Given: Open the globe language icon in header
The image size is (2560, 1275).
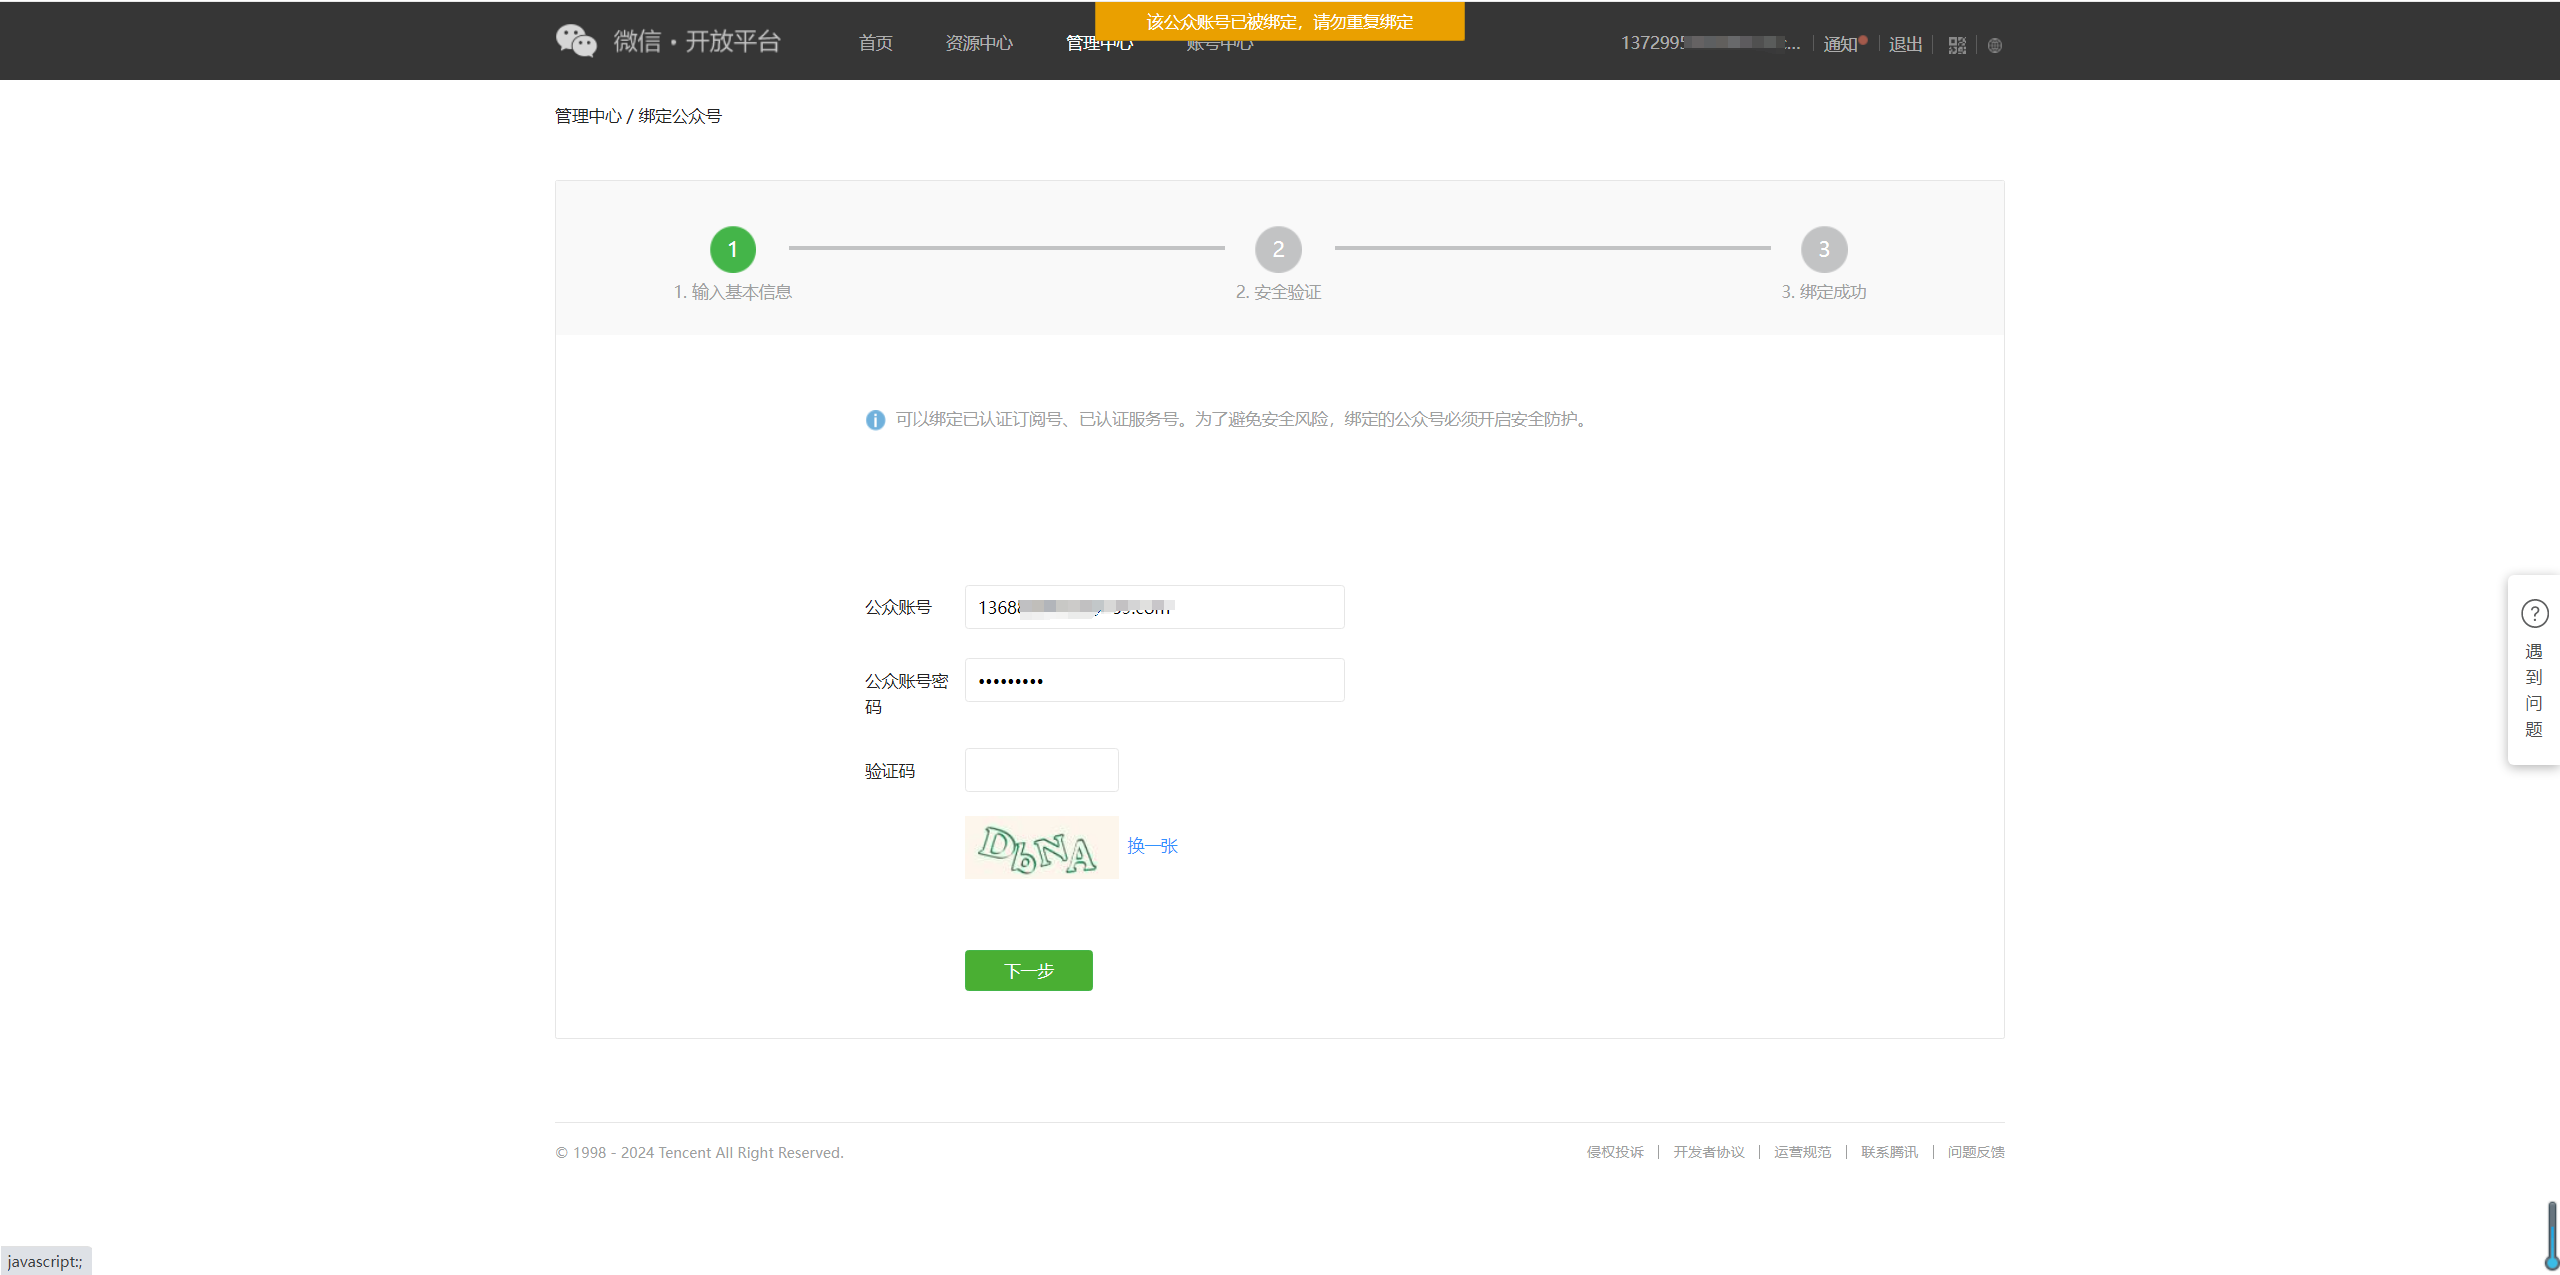Looking at the screenshot, I should pos(1995,45).
